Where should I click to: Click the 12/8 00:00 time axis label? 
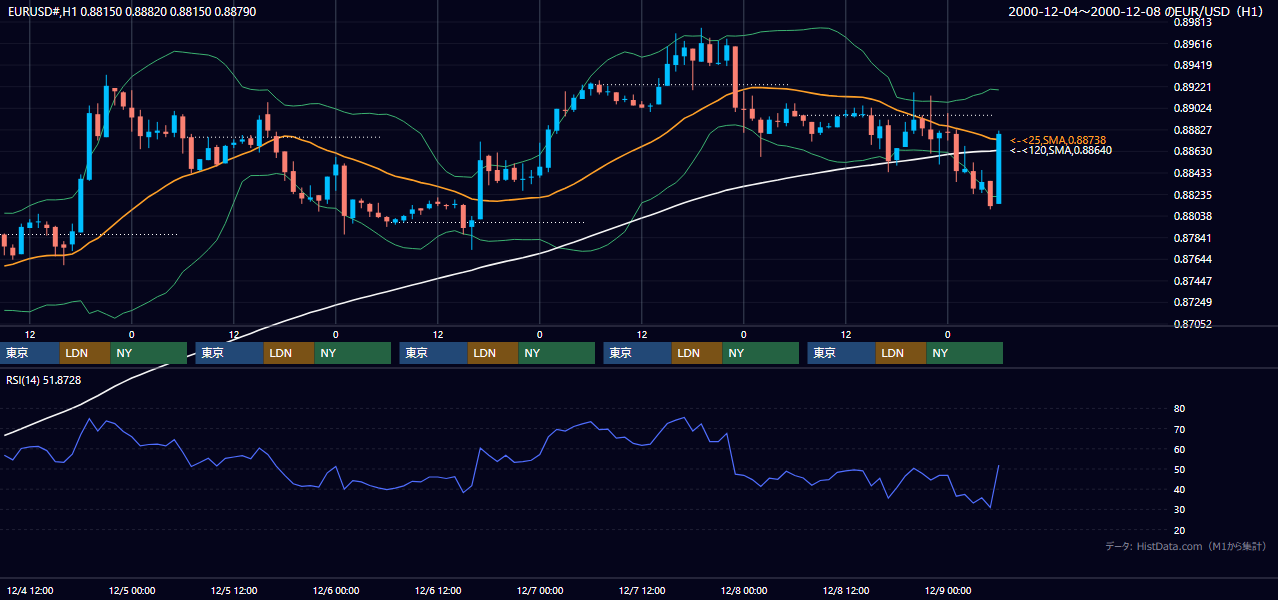tap(743, 590)
